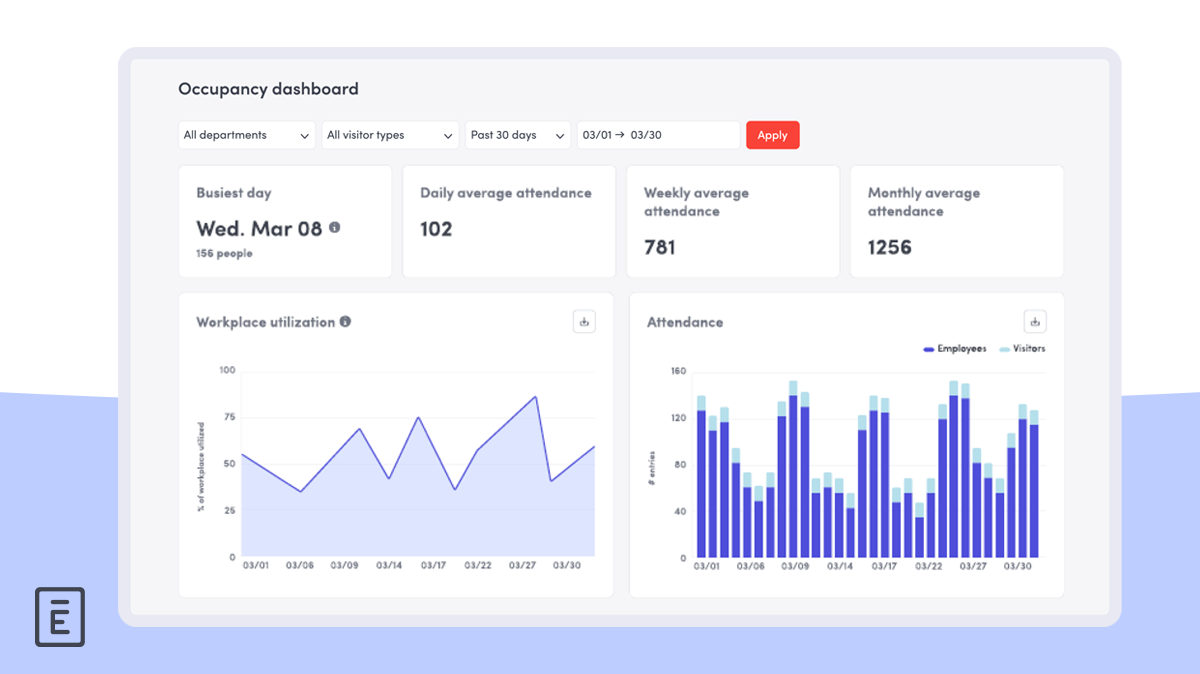Viewport: 1200px width, 674px height.
Task: Click the Weekly average attendance value 781
Action: coord(659,247)
